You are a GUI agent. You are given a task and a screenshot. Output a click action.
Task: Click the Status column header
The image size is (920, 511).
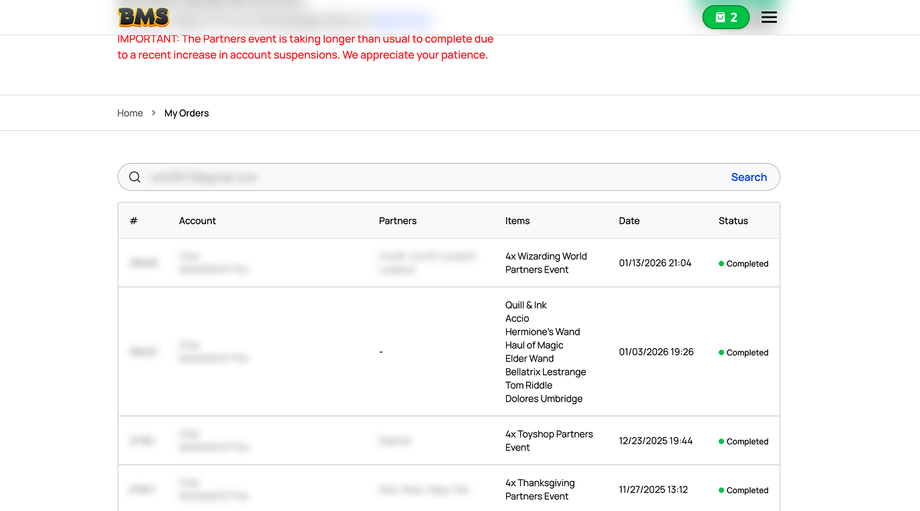click(x=733, y=221)
